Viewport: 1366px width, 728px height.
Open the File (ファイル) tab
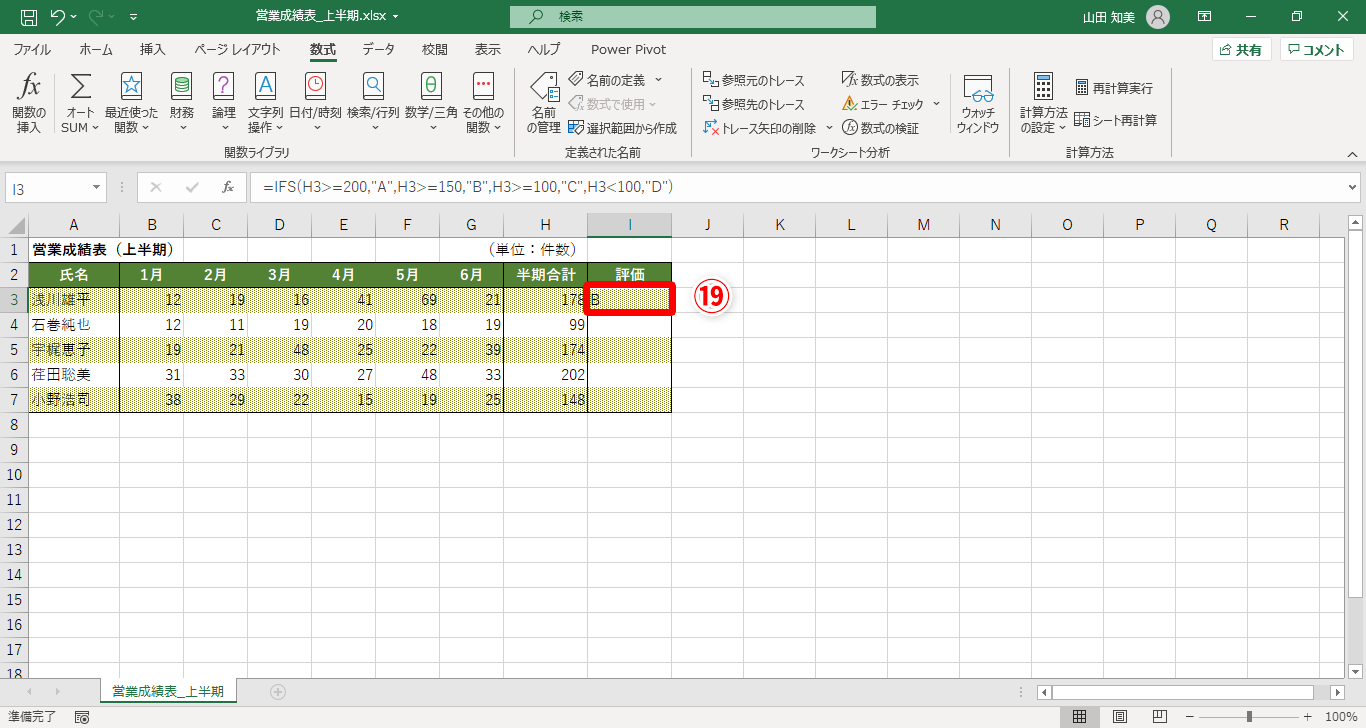click(x=32, y=49)
